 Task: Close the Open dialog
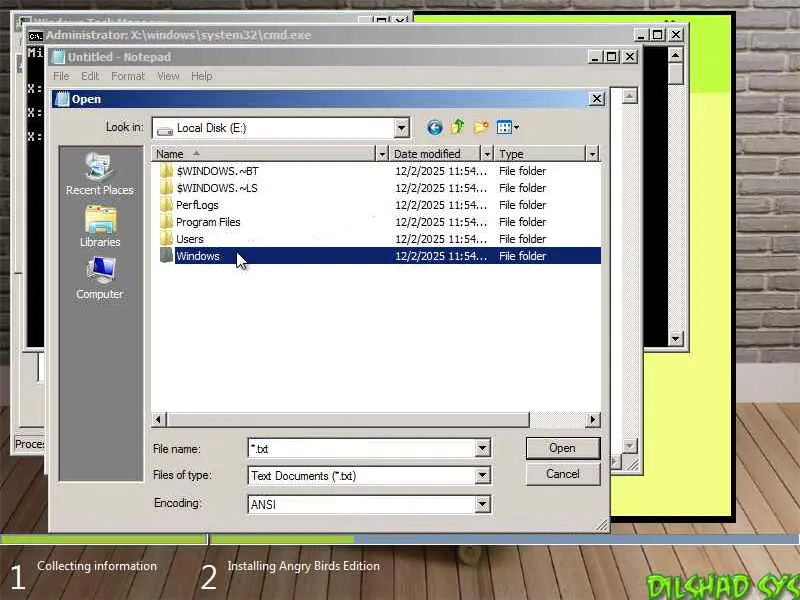596,99
